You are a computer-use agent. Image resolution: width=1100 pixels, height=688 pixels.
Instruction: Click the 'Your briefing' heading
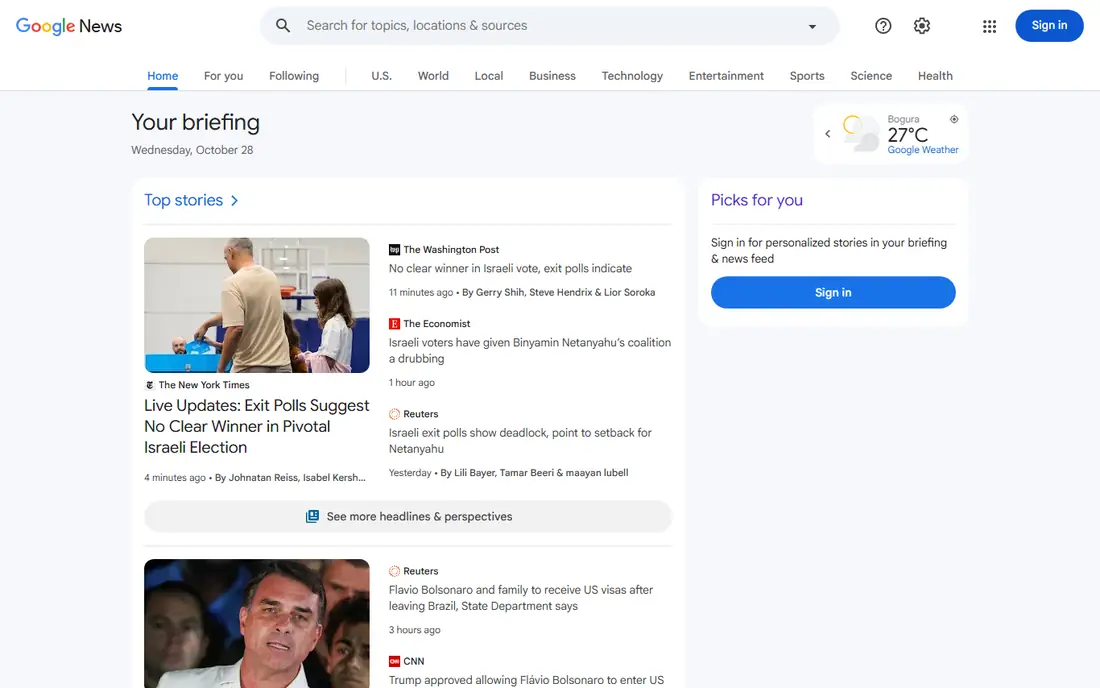click(196, 122)
